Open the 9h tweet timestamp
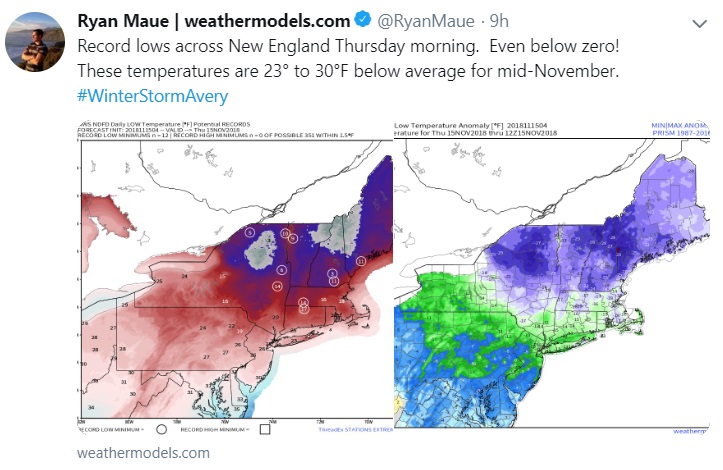This screenshot has height=470, width=723. 499,21
